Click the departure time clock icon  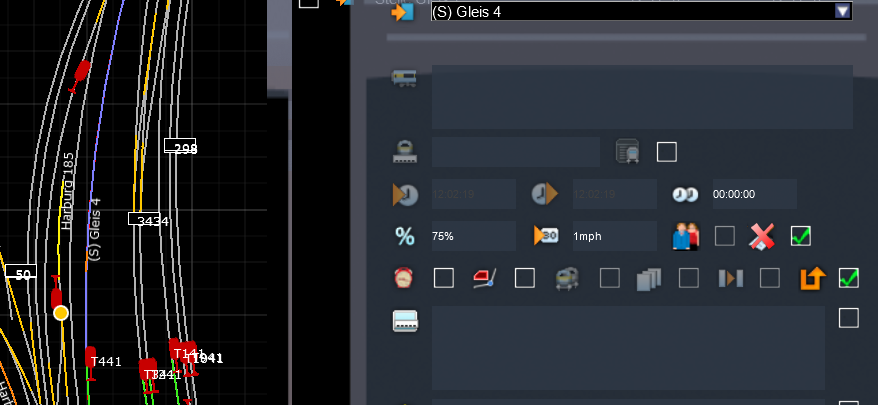[x=544, y=194]
